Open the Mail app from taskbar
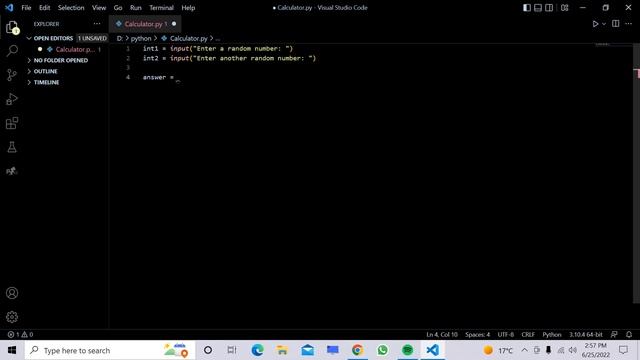 pos(307,350)
